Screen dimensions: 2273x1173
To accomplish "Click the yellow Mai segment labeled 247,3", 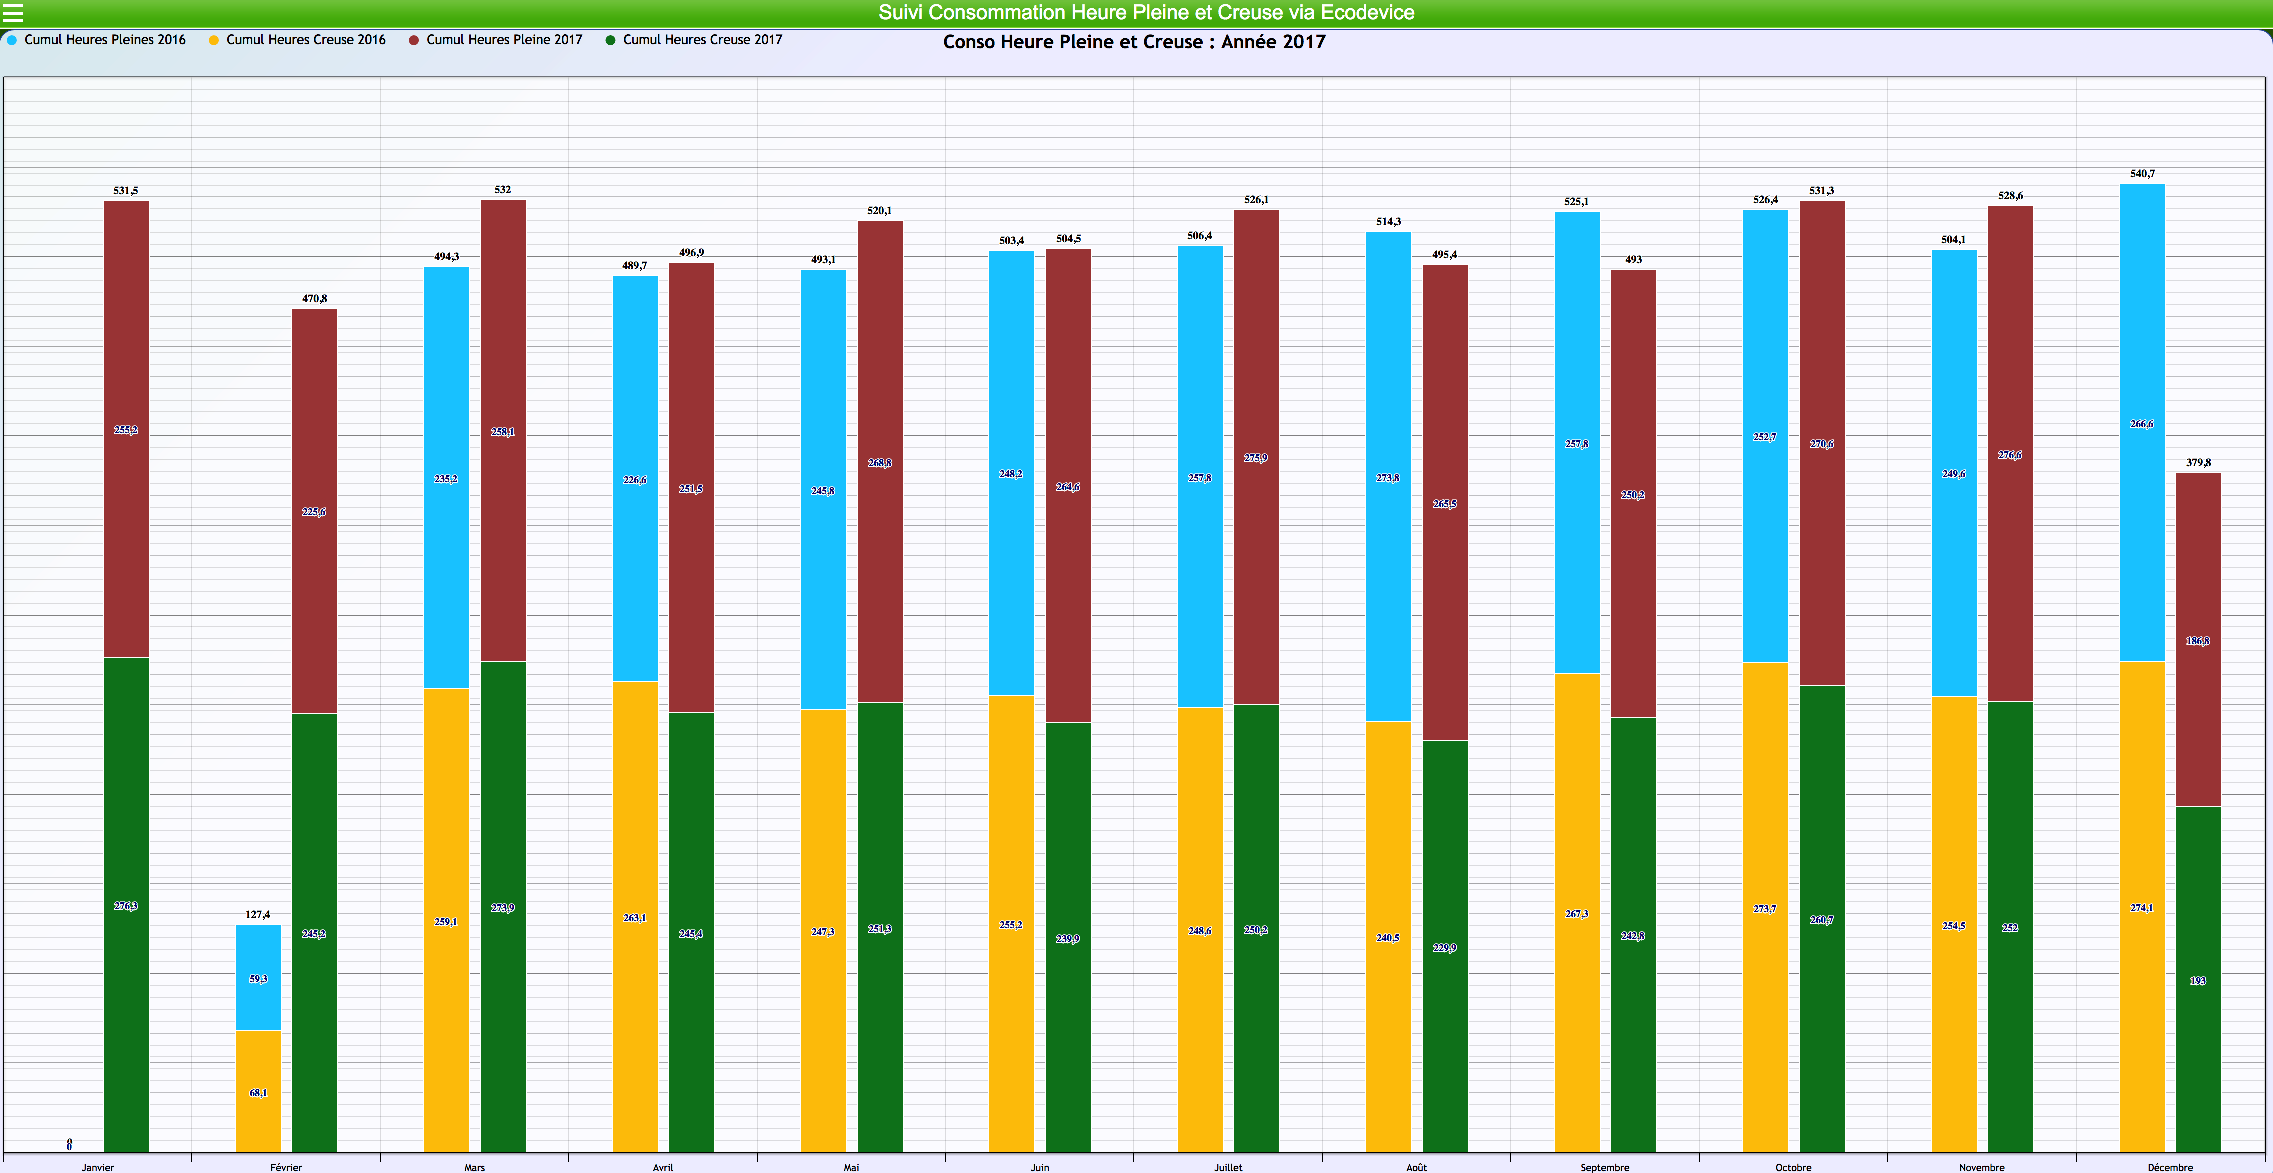I will [823, 931].
